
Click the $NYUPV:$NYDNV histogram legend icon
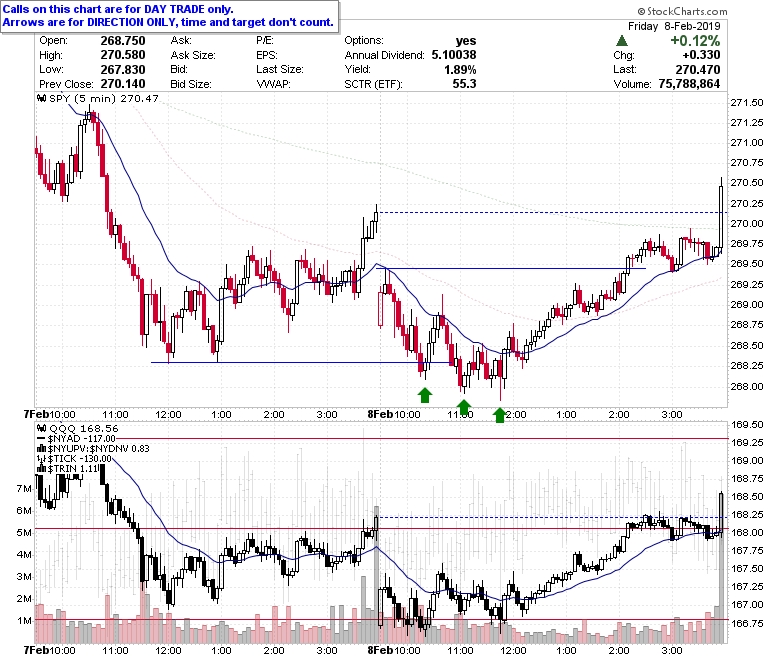[x=41, y=447]
